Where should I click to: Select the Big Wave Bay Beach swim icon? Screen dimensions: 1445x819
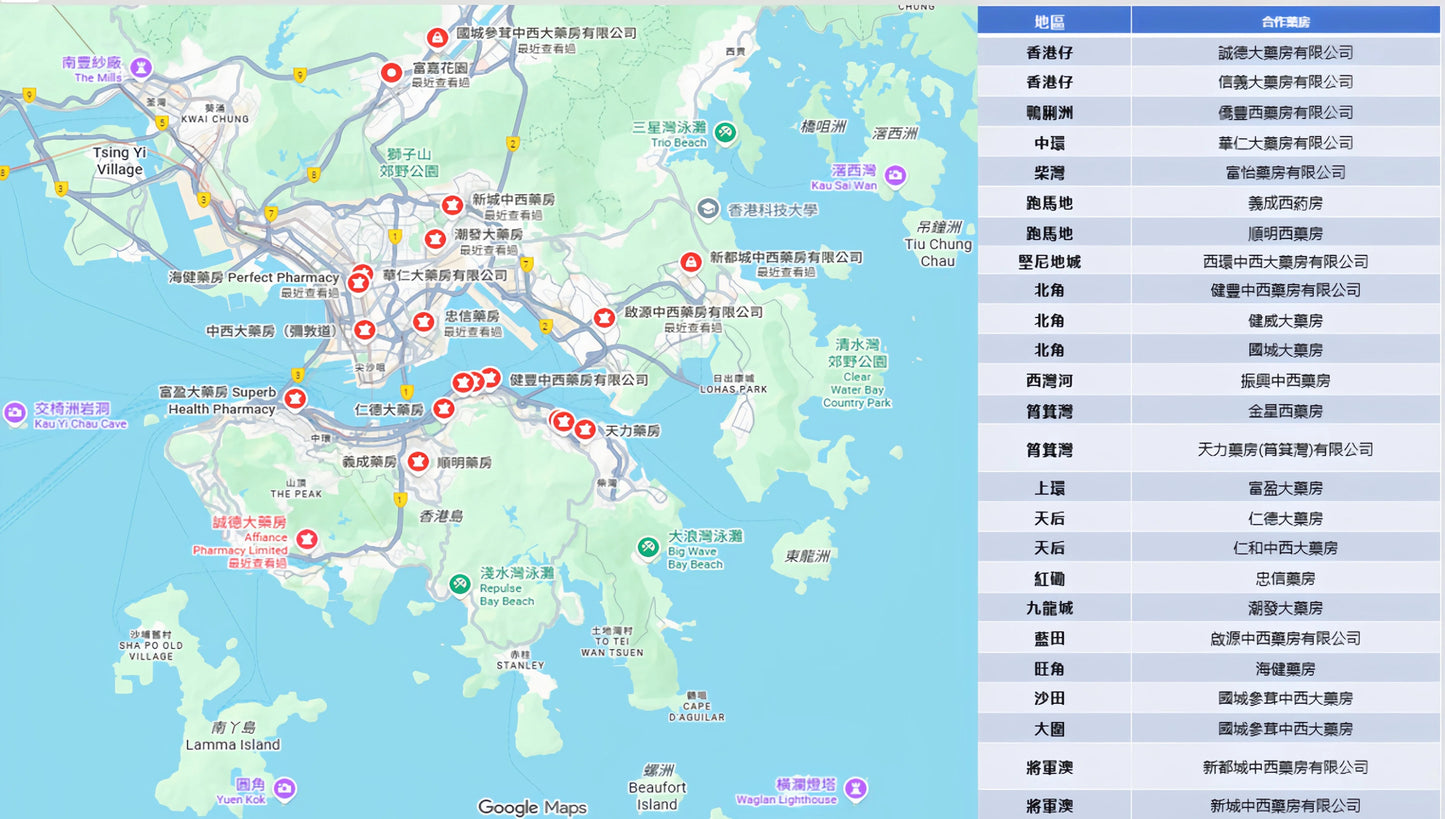pos(649,548)
